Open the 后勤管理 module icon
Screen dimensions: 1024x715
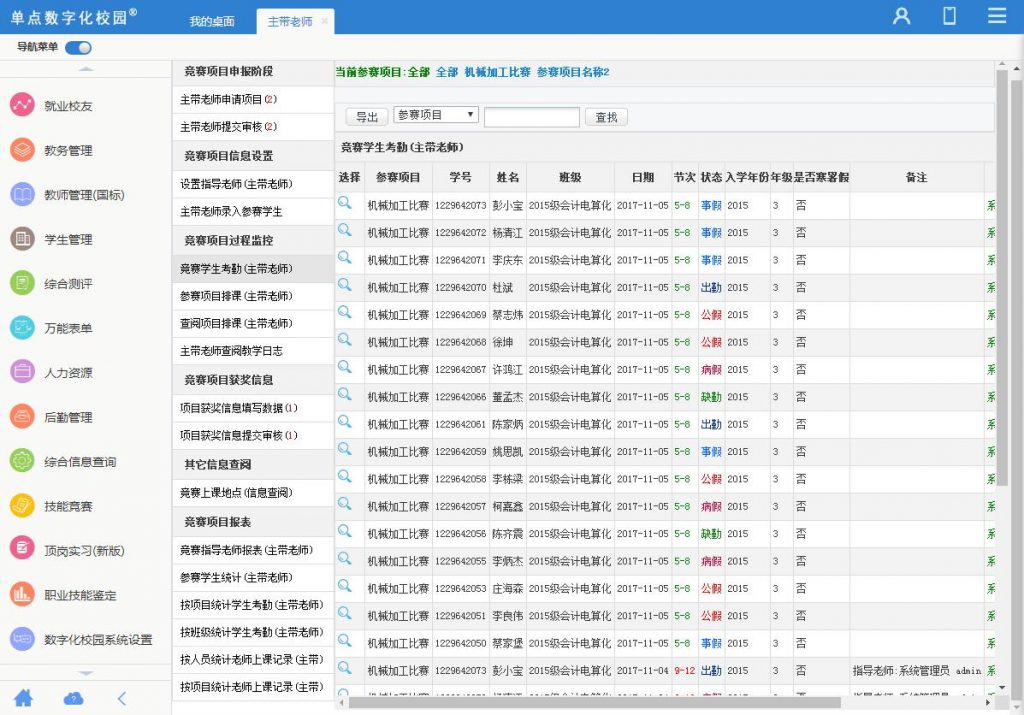pos(22,416)
